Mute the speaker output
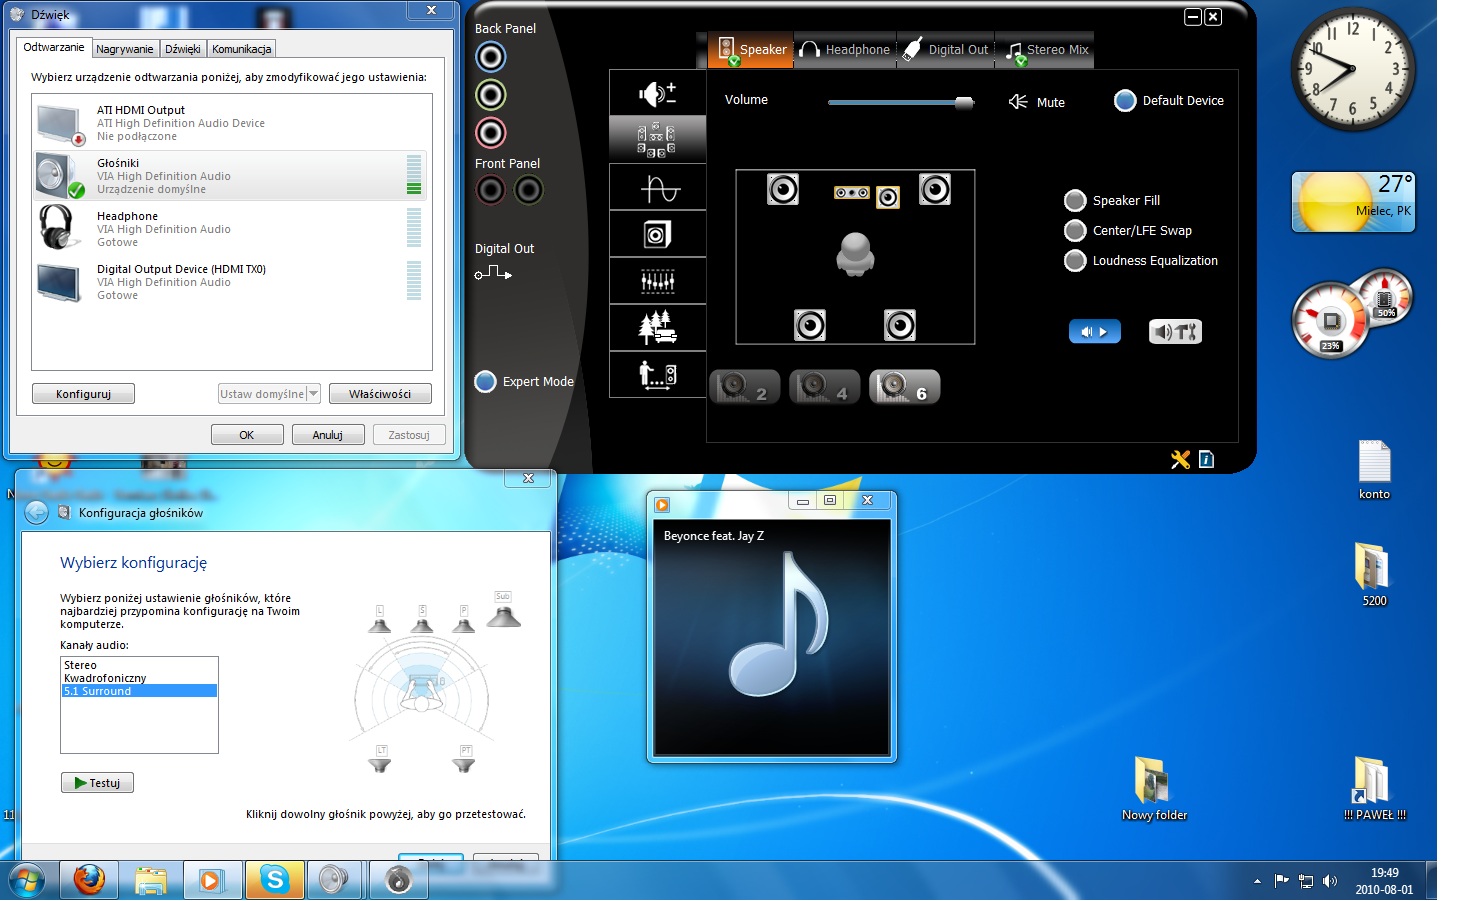1457x901 pixels. (x=1037, y=102)
